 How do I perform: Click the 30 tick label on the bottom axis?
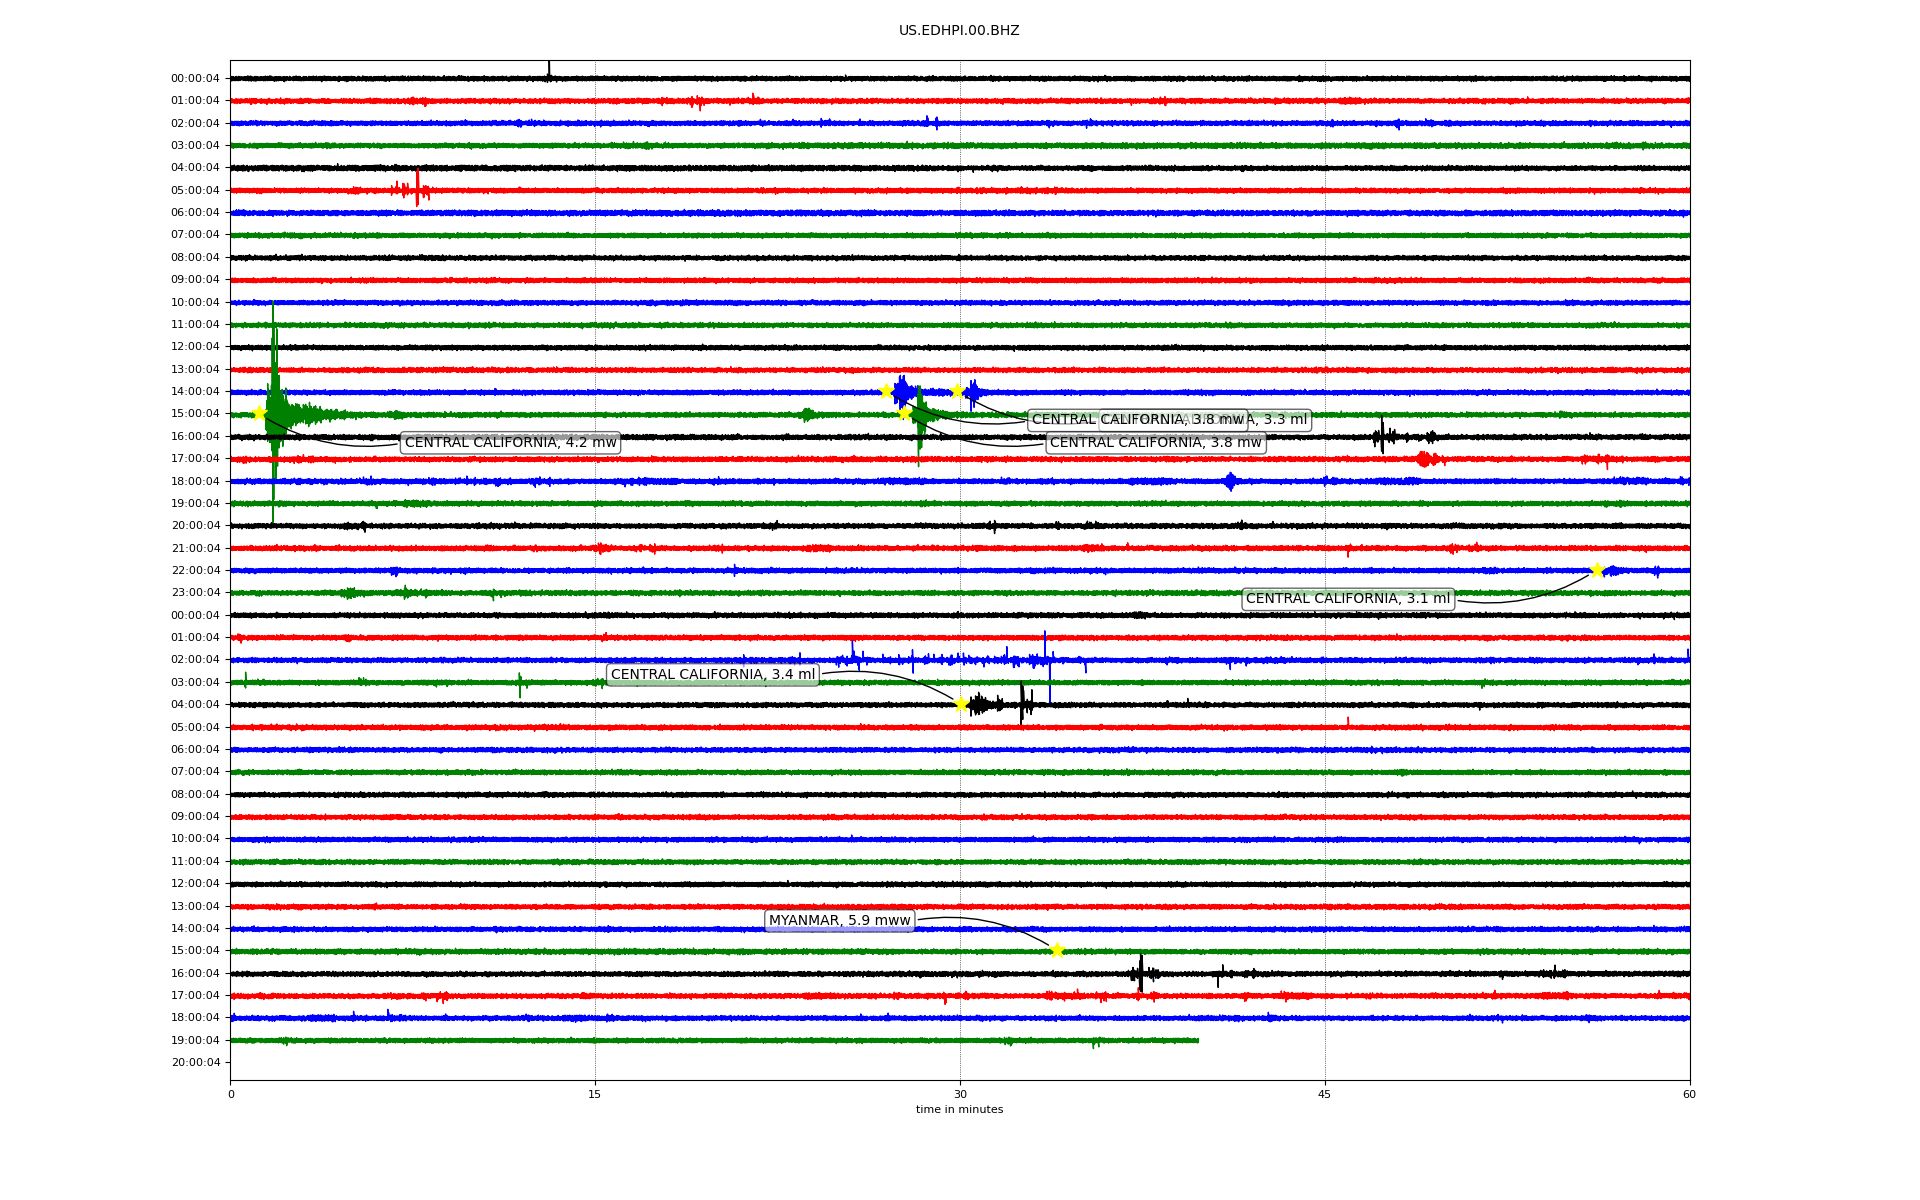[959, 1094]
